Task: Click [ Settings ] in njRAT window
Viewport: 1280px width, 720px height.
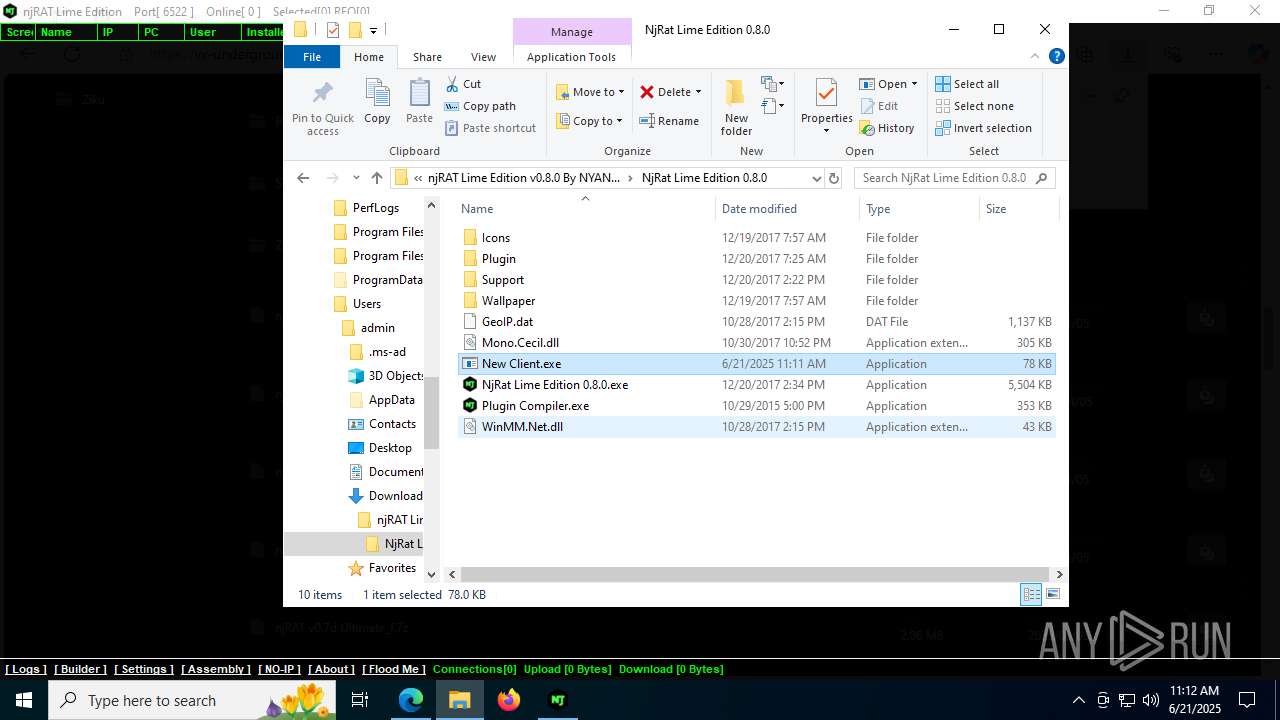Action: tap(144, 669)
